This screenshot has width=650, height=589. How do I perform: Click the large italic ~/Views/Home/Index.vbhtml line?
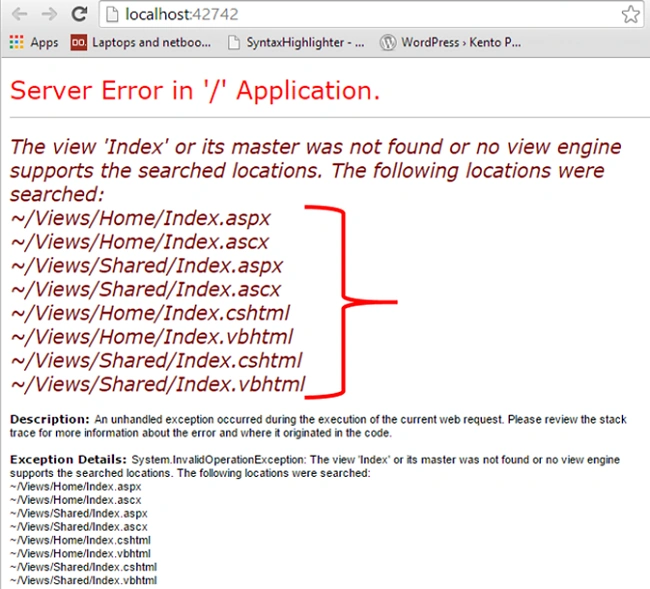152,337
